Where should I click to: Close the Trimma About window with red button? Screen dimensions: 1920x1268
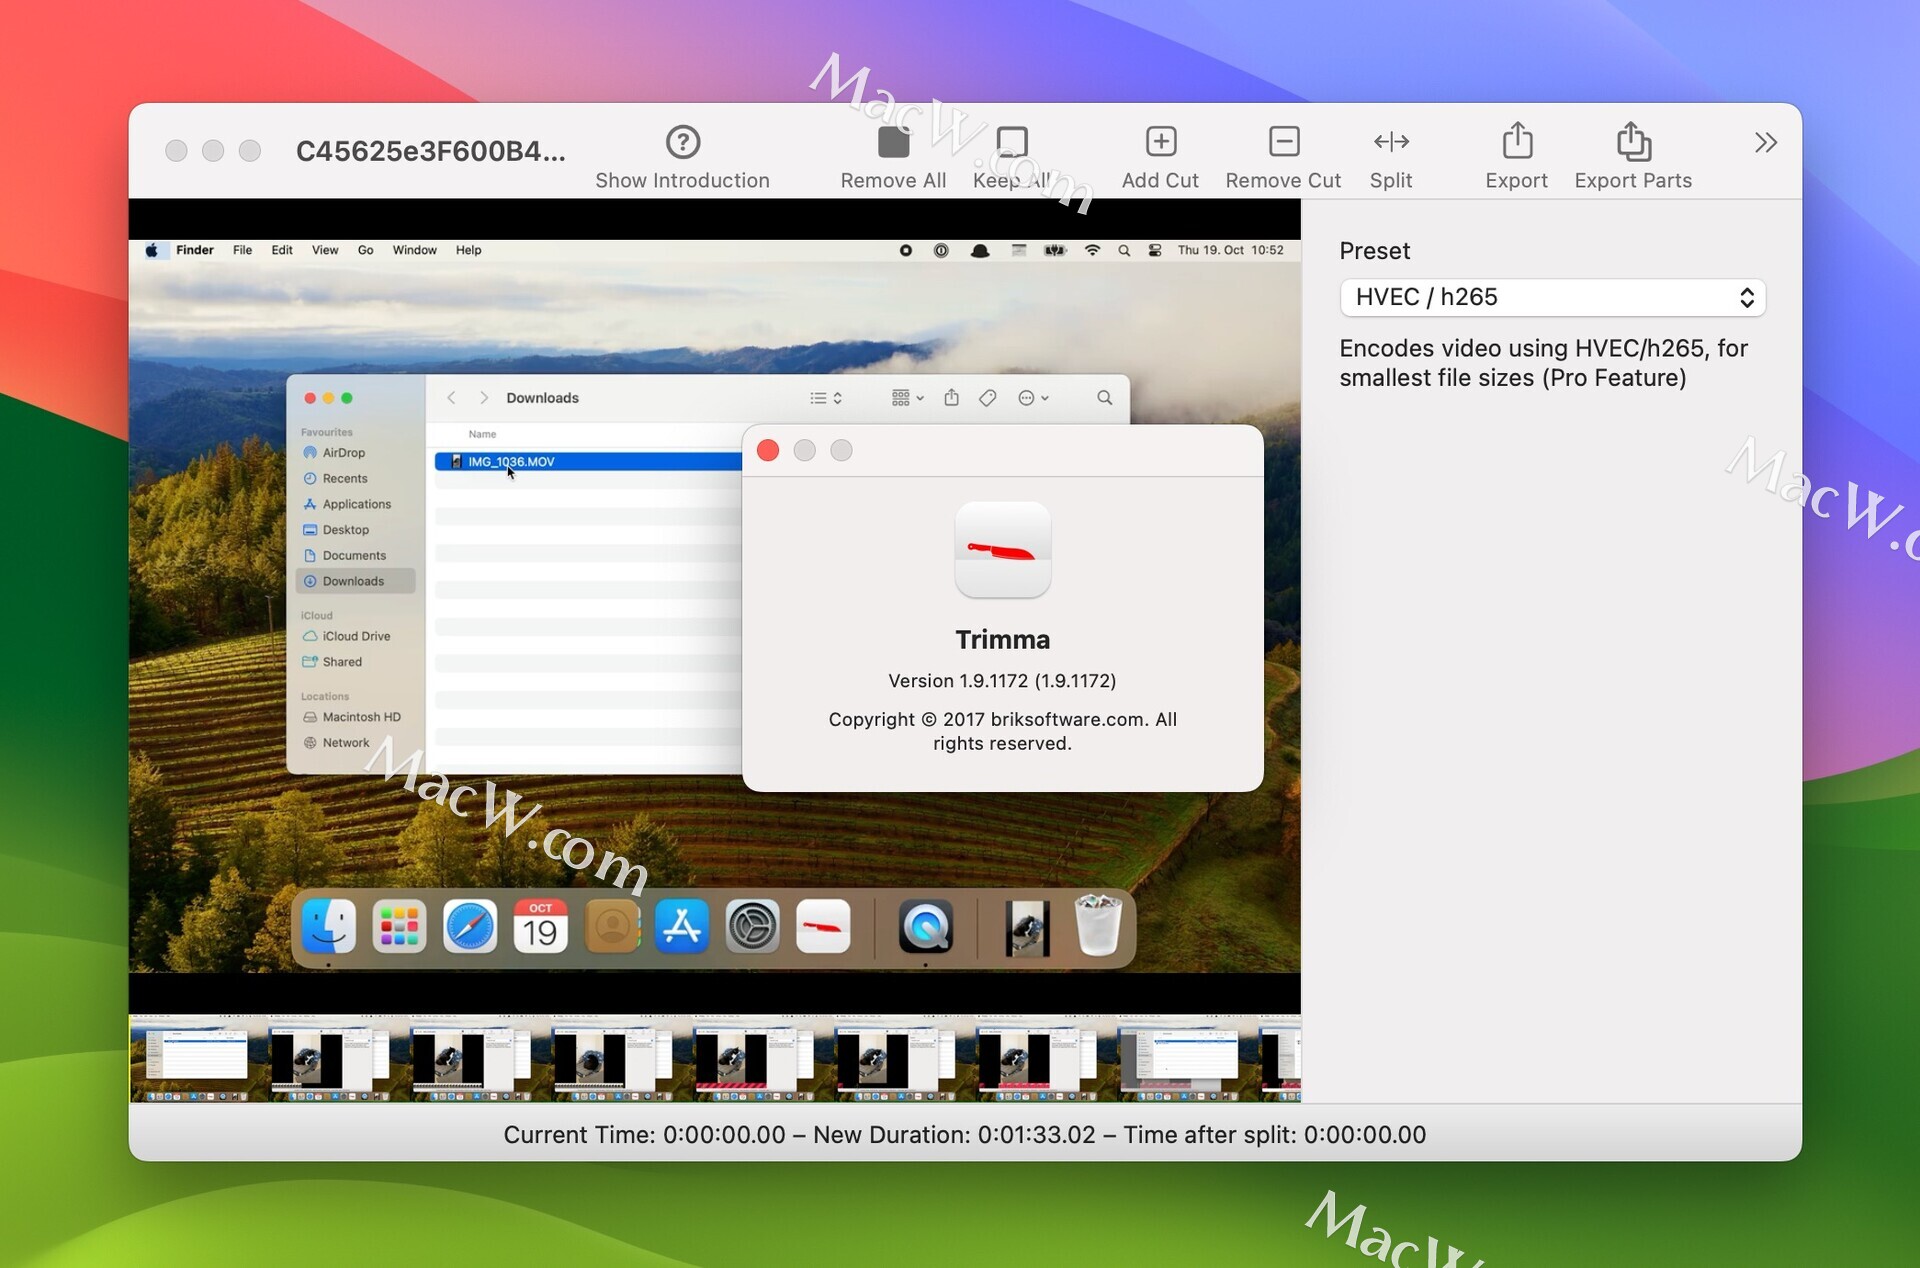coord(768,451)
